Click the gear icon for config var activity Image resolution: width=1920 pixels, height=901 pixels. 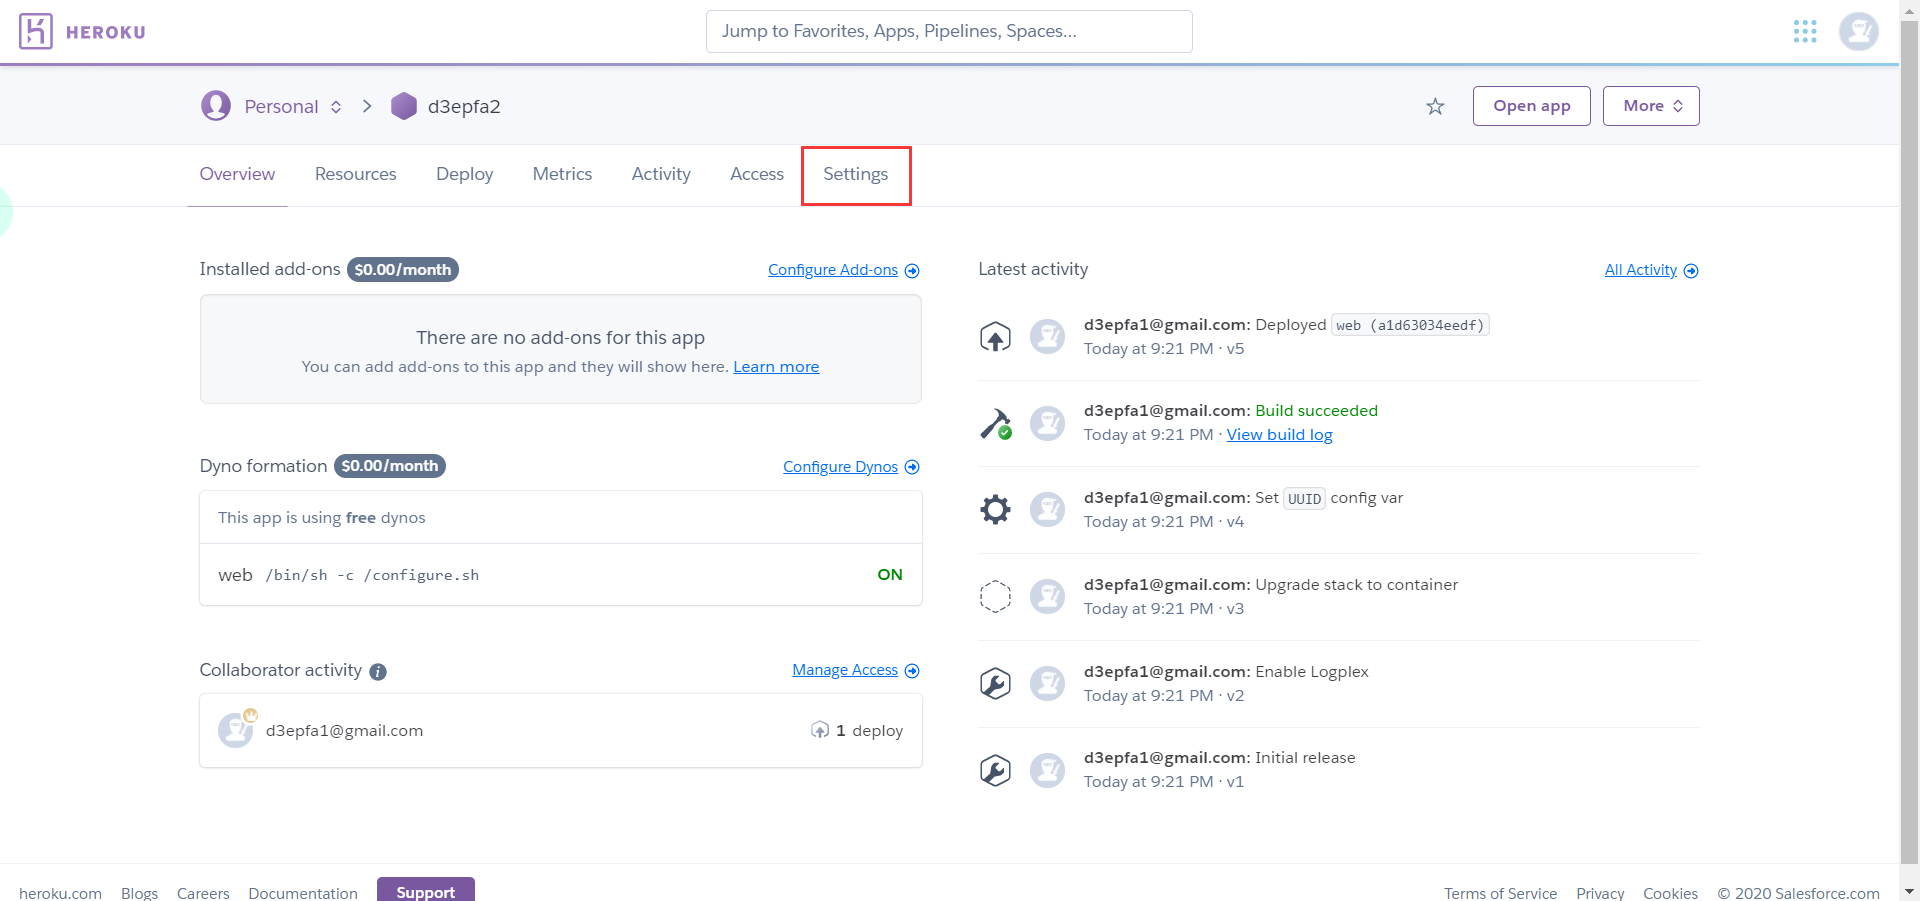[995, 510]
